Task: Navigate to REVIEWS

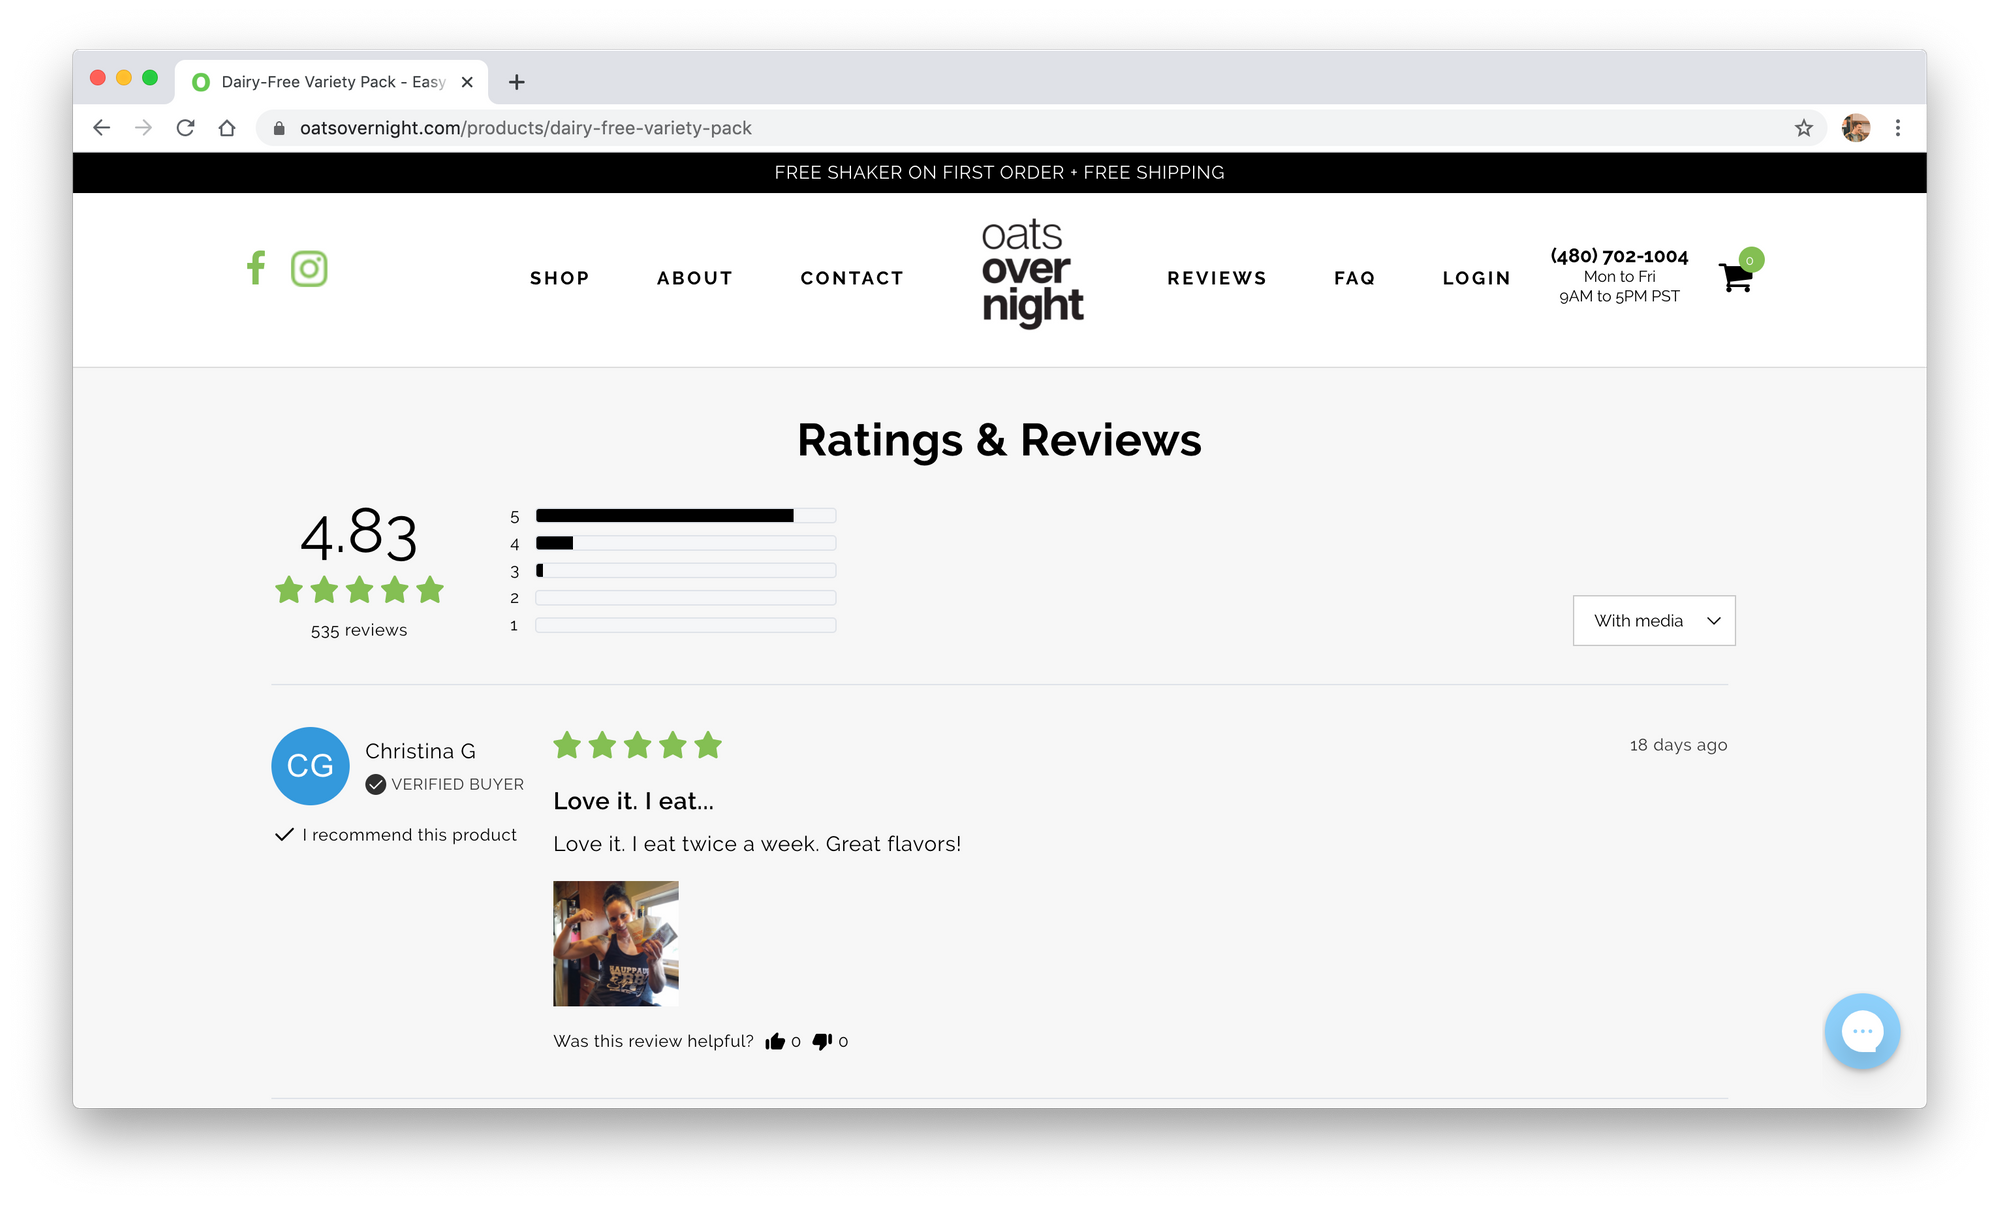Action: pos(1217,278)
